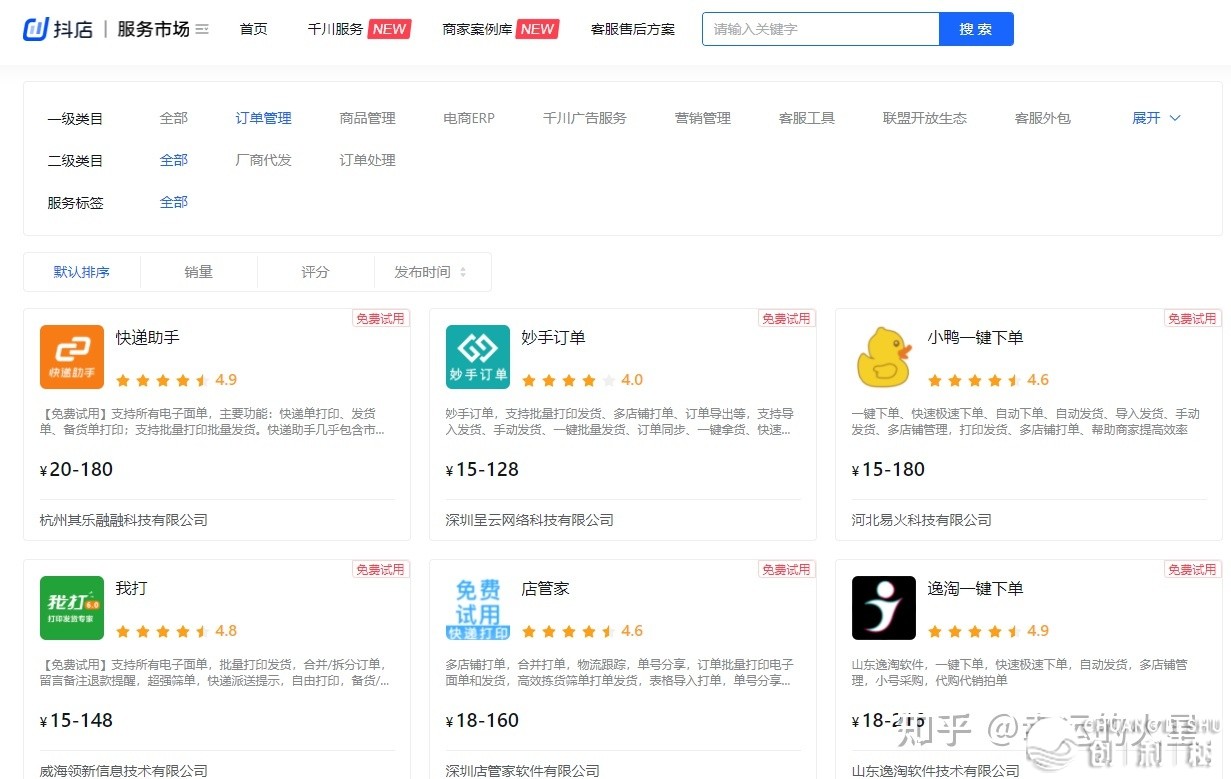Toggle the 发布时间 sort direction arrows
This screenshot has width=1231, height=779.
point(462,272)
